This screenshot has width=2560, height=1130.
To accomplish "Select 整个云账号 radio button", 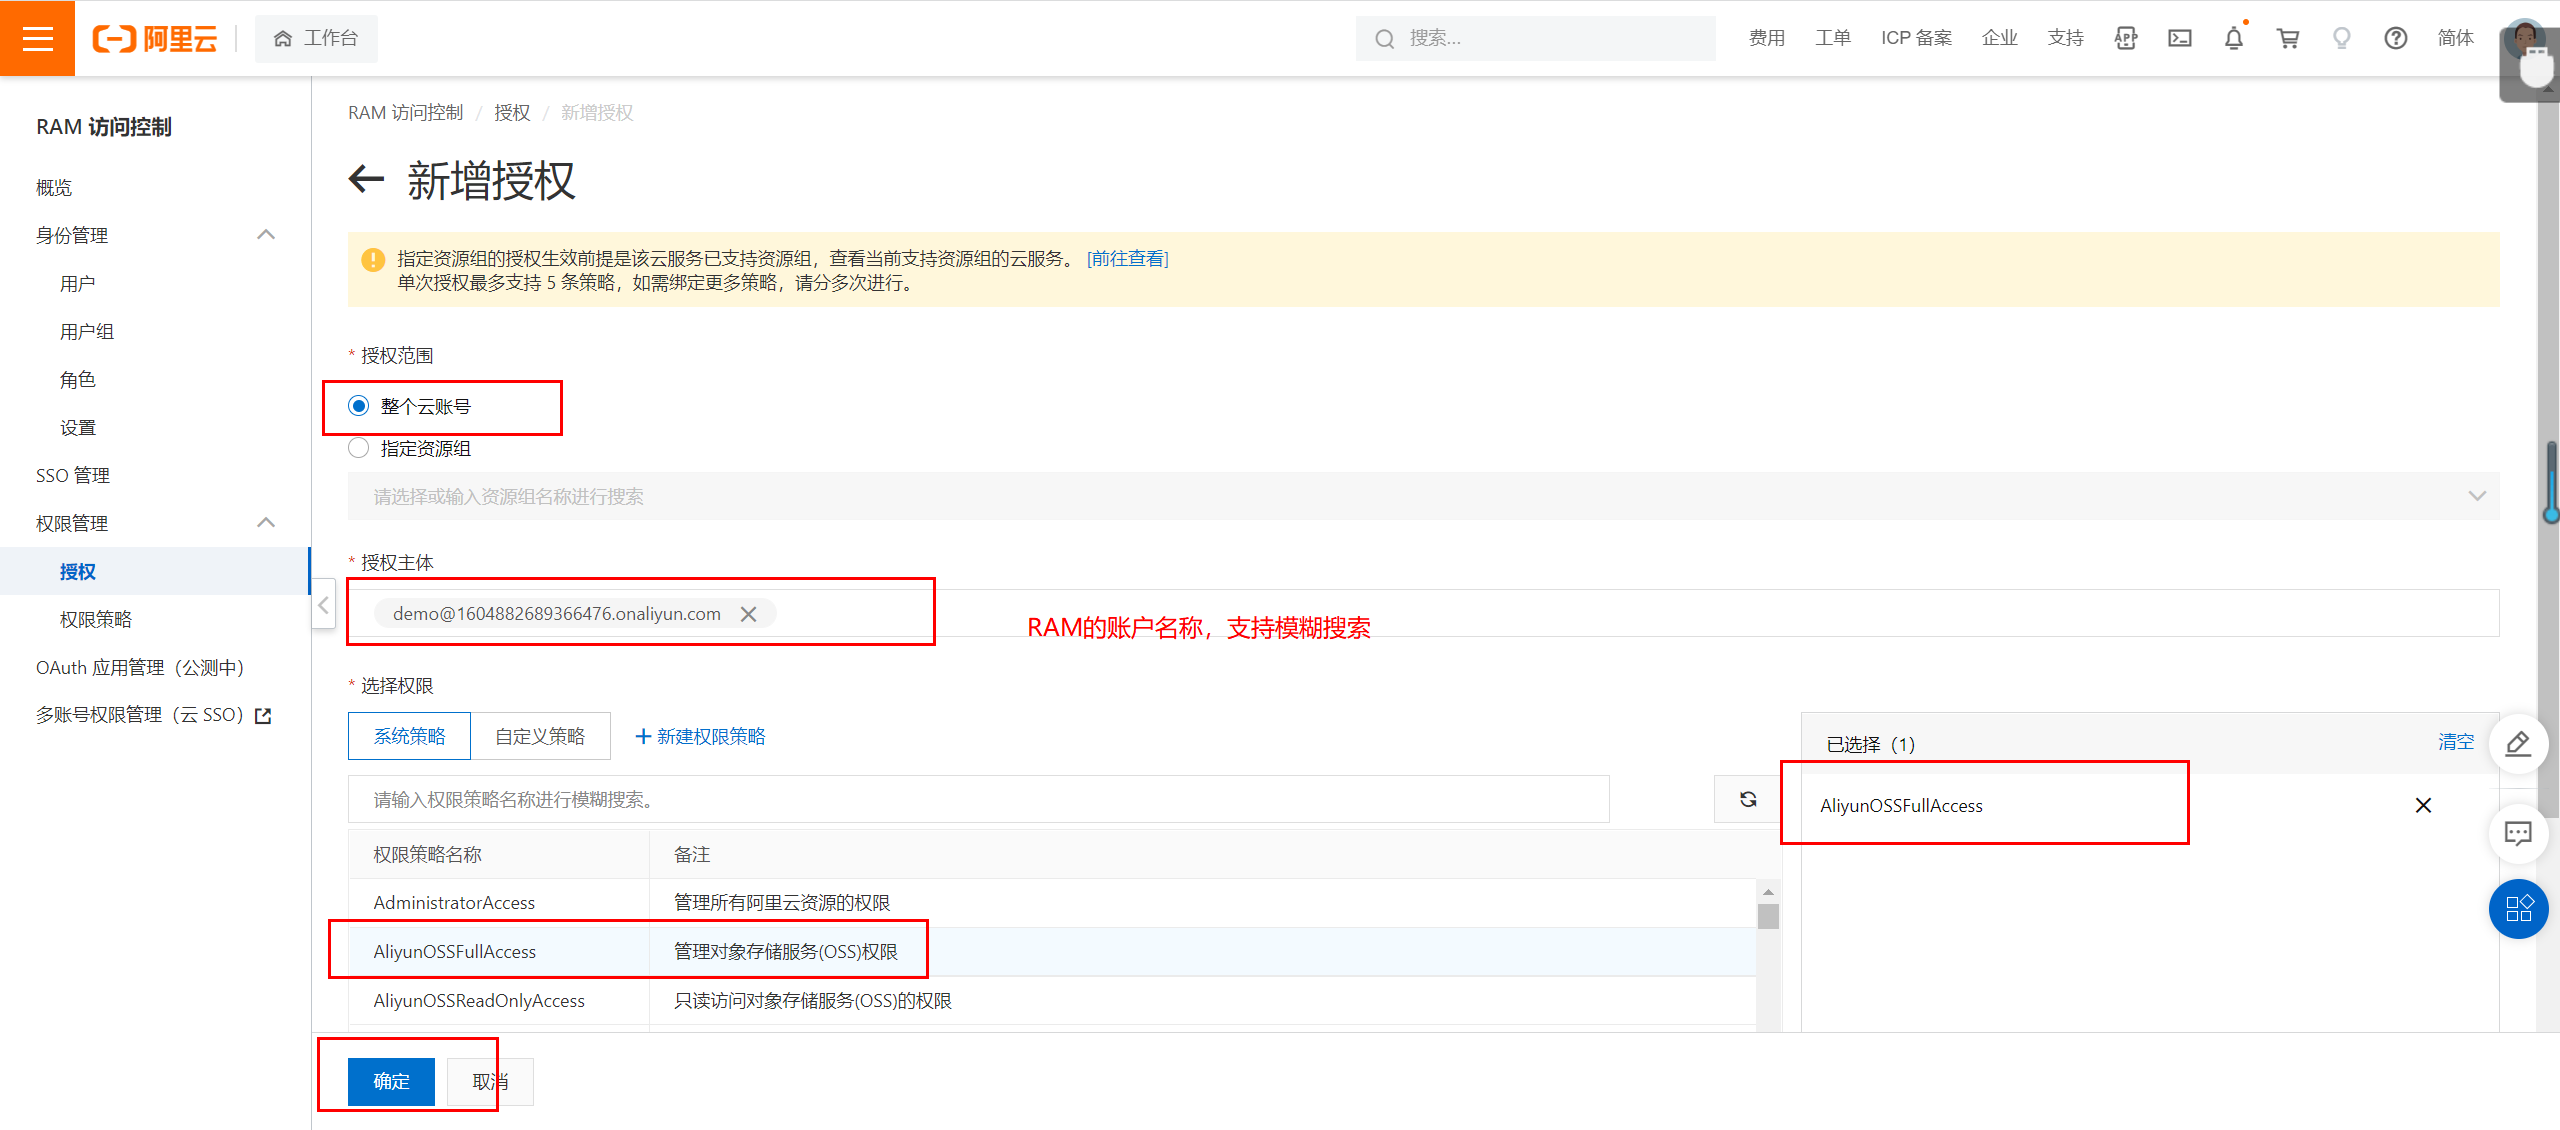I will (358, 406).
